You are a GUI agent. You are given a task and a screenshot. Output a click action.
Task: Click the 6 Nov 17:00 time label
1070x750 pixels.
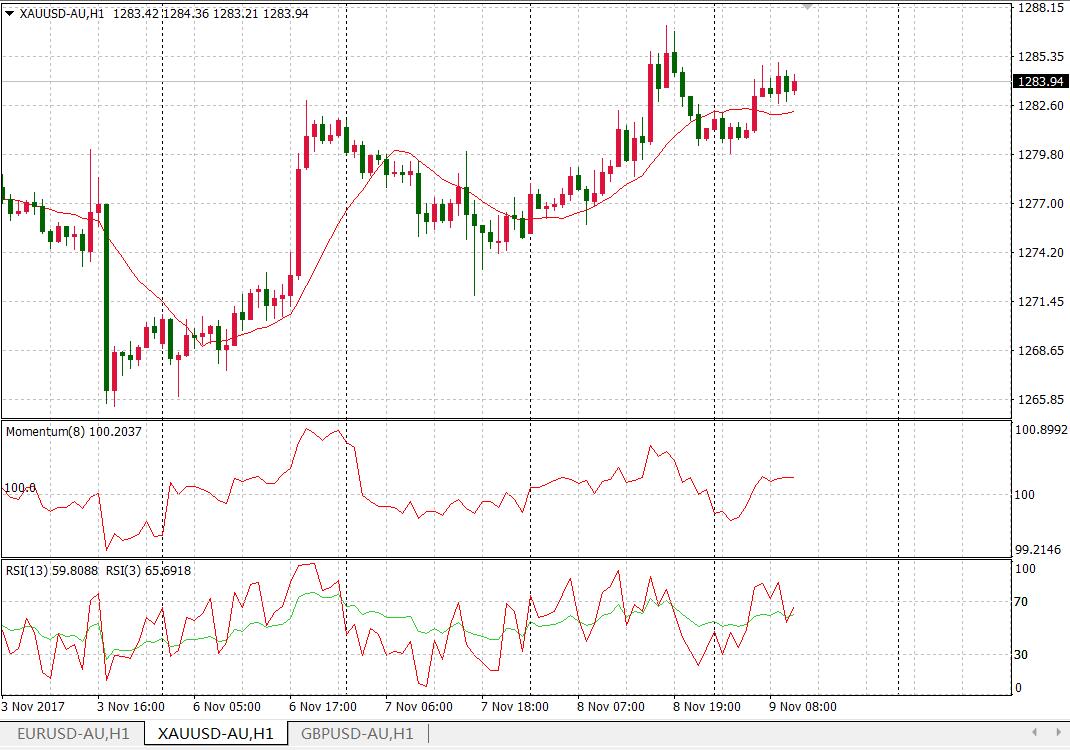coord(323,707)
